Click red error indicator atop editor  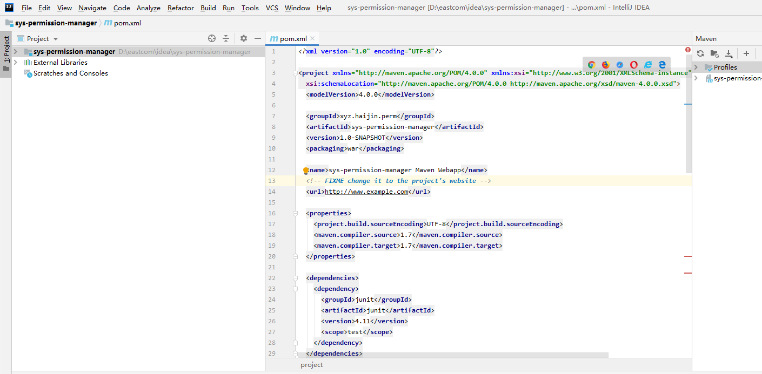coord(688,50)
